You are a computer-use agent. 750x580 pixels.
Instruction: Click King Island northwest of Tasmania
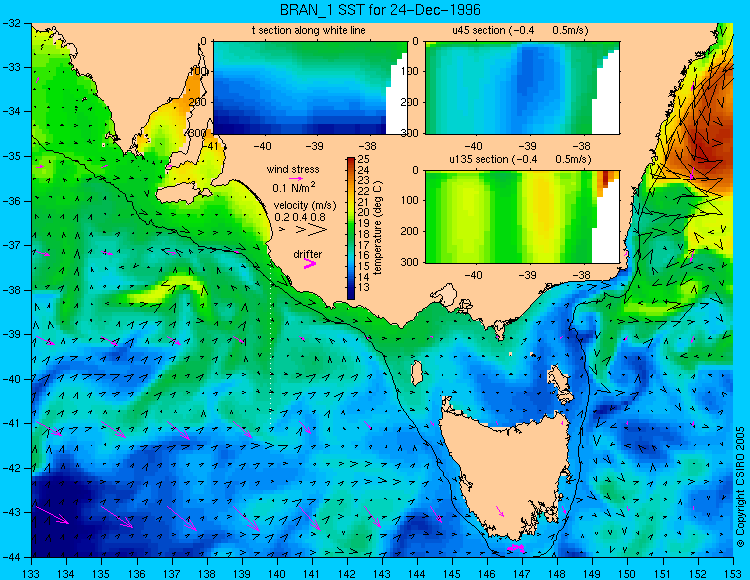point(417,373)
